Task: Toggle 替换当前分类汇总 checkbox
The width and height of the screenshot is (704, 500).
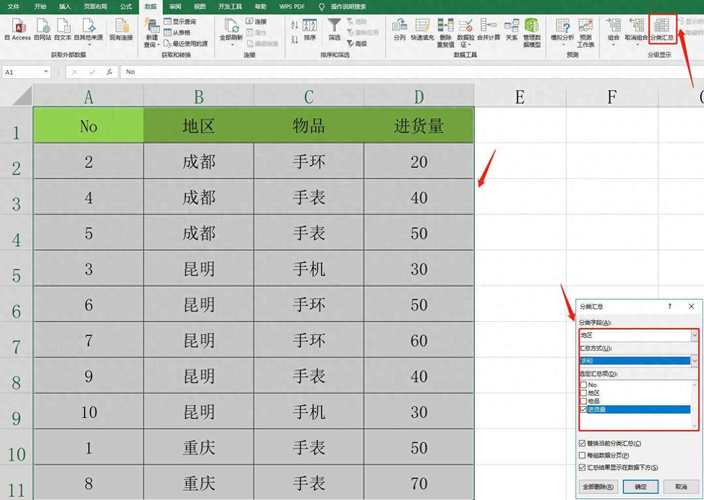Action: point(584,443)
